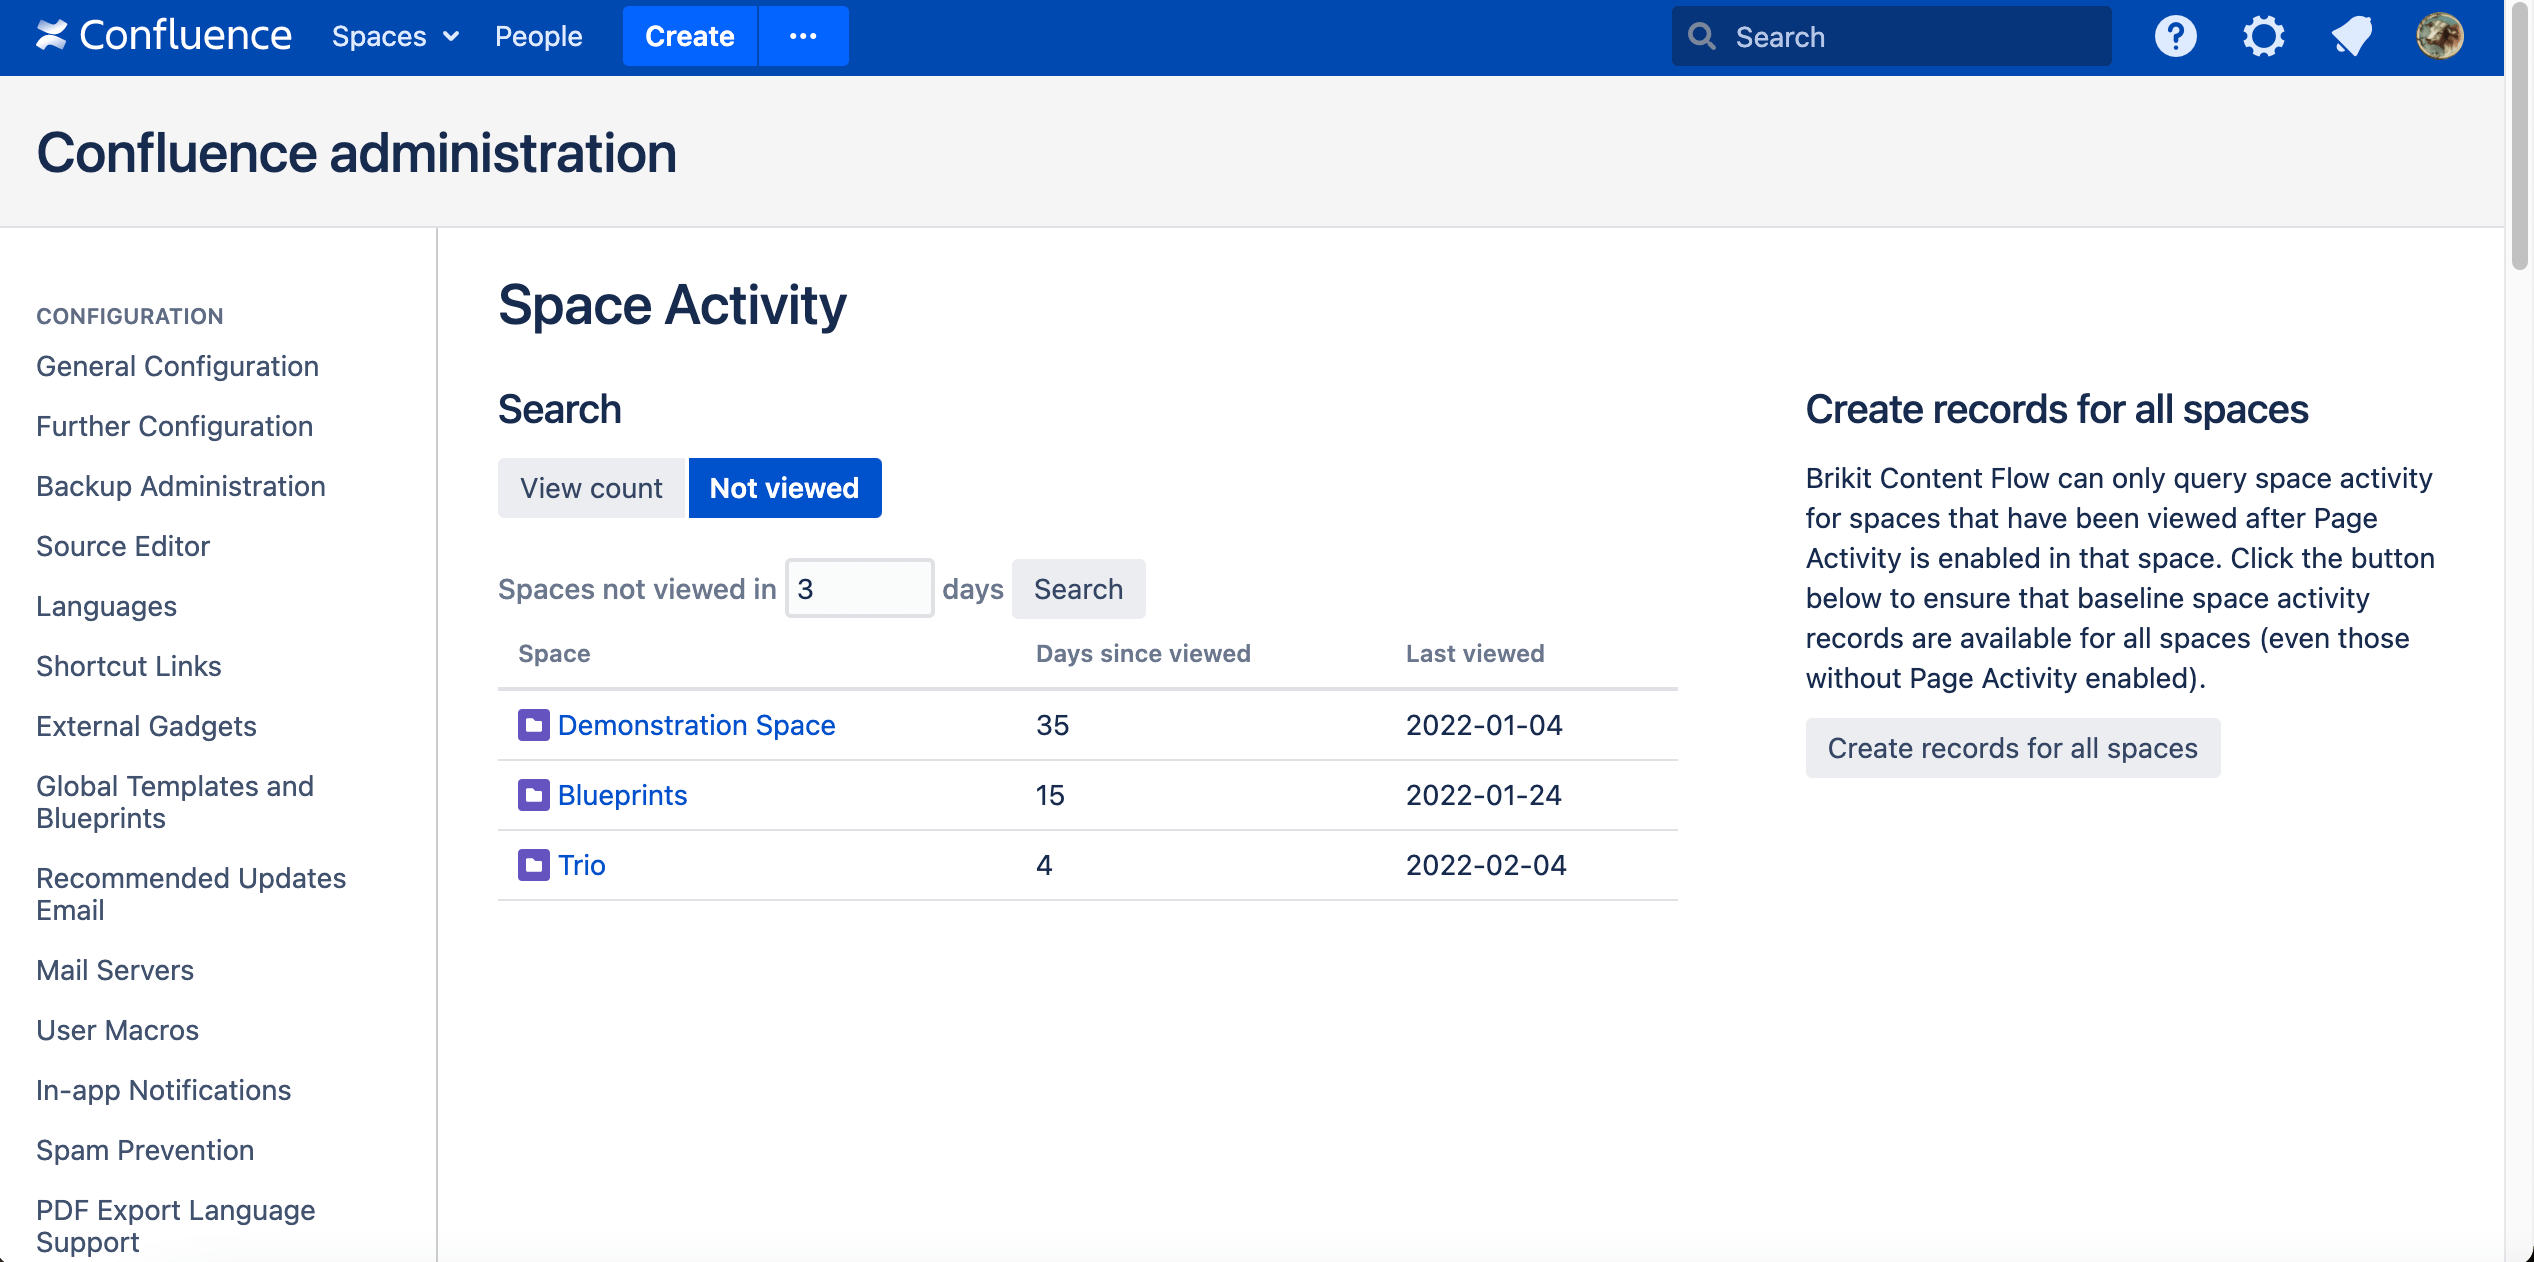Open Languages in sidebar
This screenshot has height=1262, width=2534.
(x=106, y=606)
